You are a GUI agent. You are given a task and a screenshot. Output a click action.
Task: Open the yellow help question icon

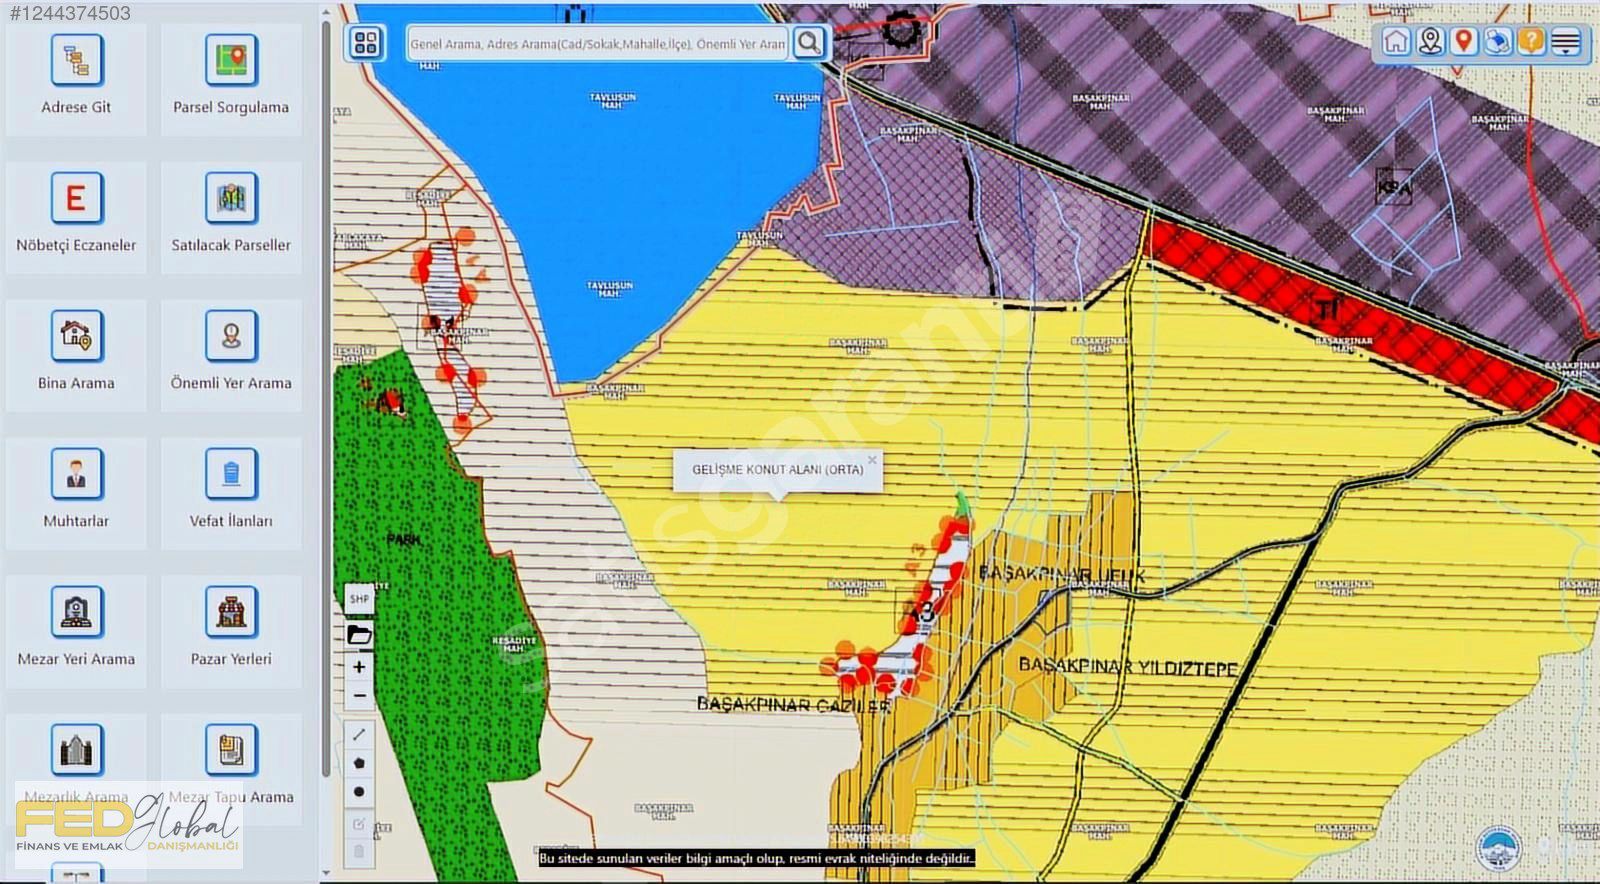point(1531,42)
